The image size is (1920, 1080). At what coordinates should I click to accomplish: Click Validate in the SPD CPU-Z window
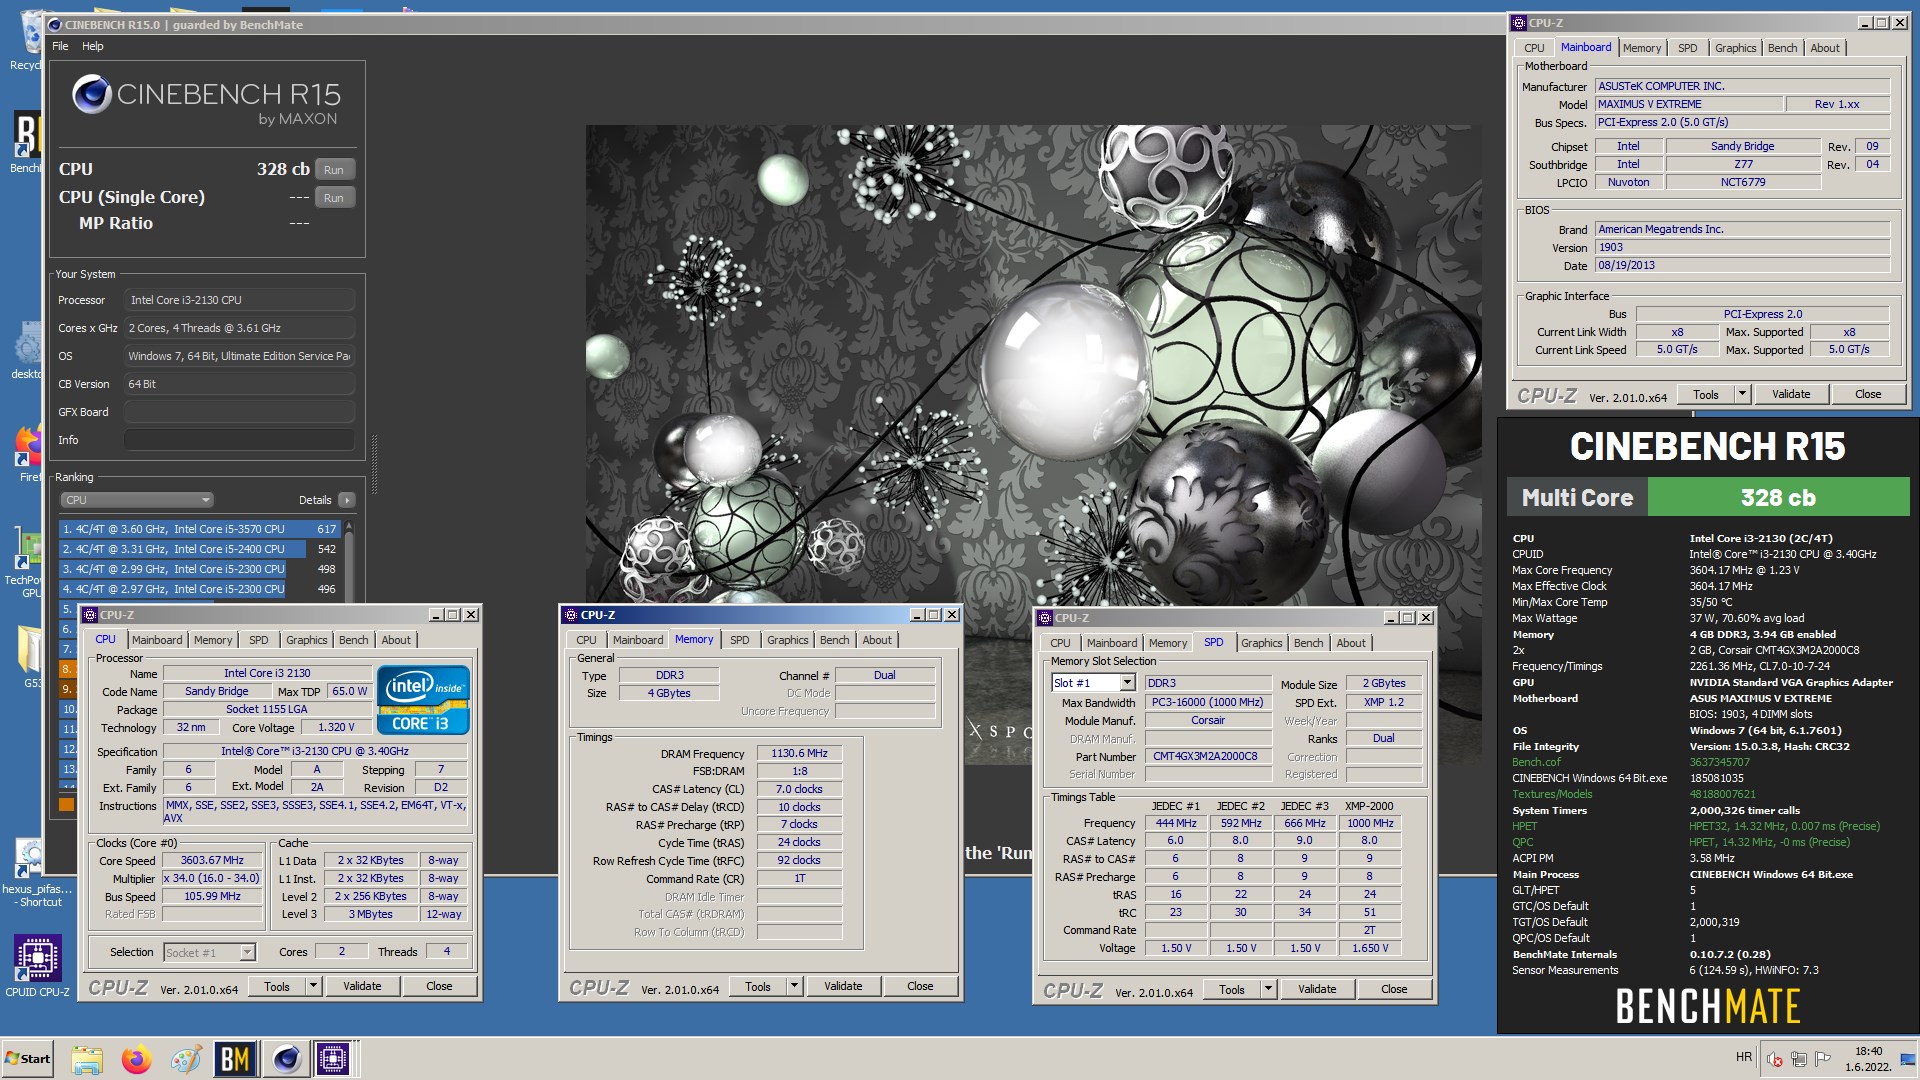coord(1317,989)
